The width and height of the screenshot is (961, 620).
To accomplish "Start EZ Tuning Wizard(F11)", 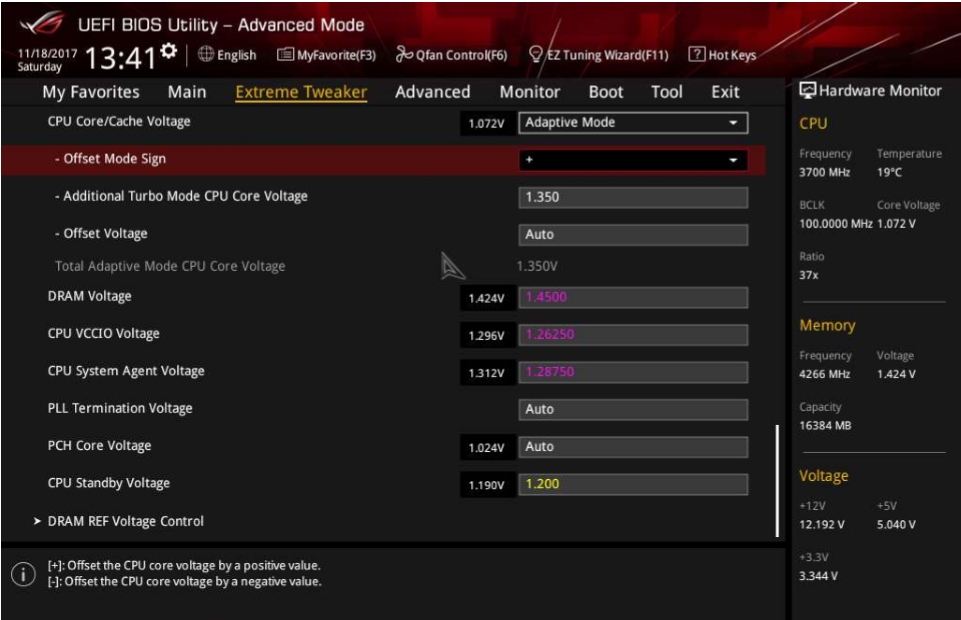I will pos(598,55).
